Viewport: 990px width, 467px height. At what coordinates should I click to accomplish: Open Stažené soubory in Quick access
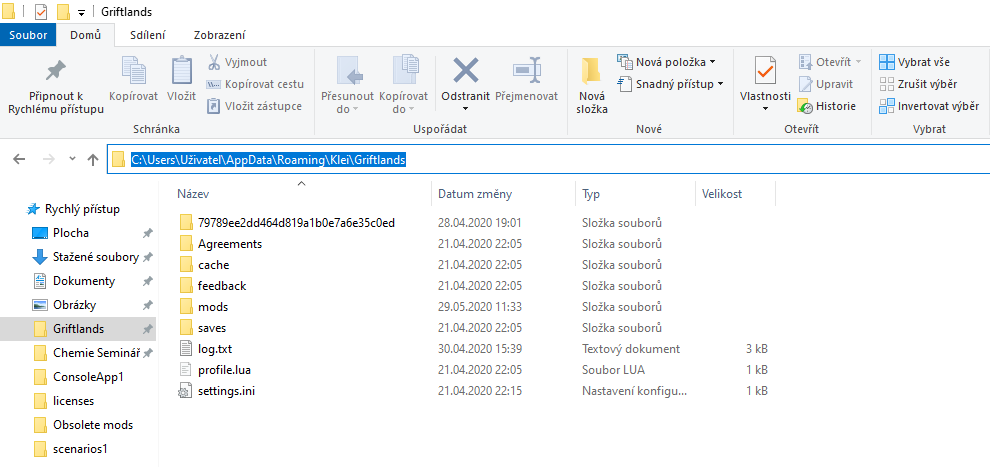coord(95,257)
